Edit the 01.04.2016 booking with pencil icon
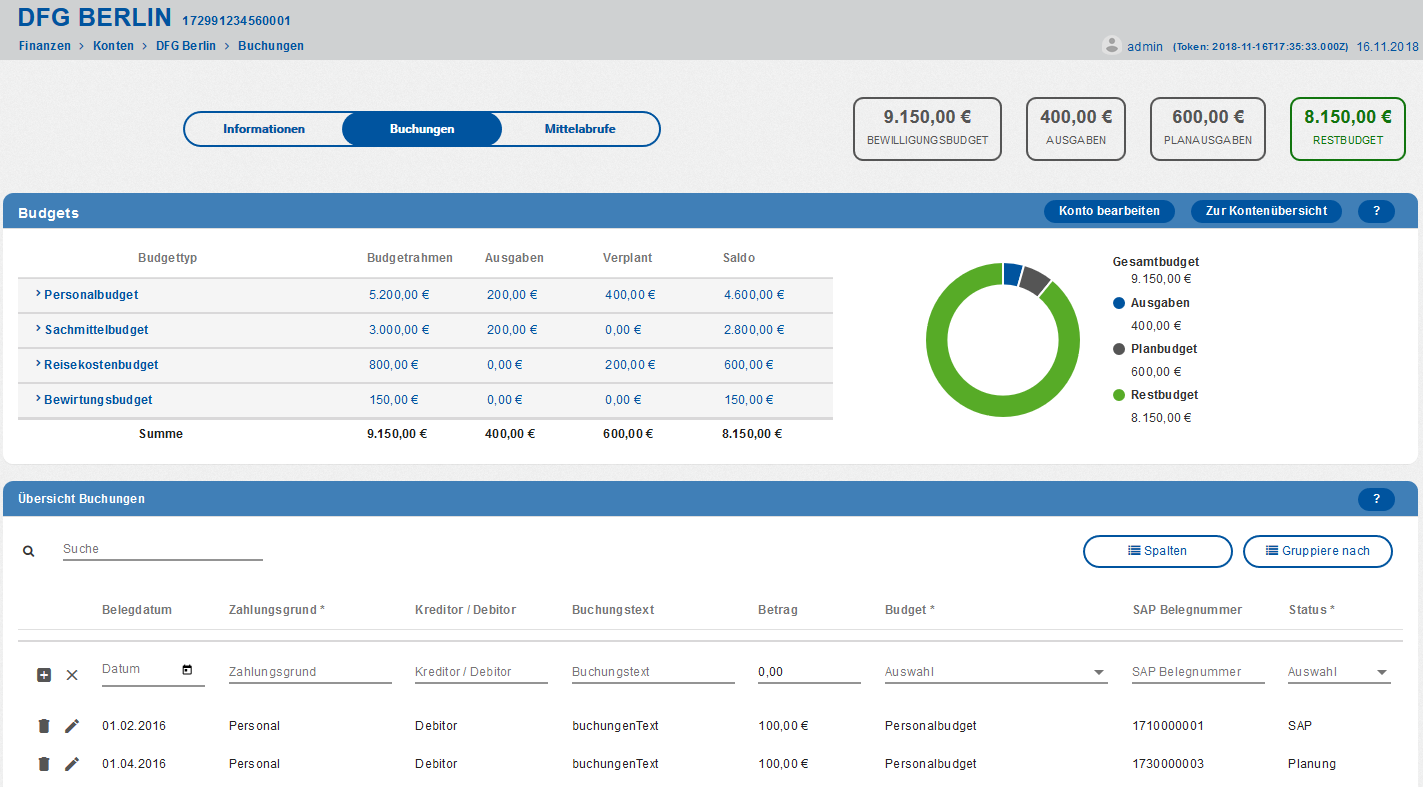The width and height of the screenshot is (1423, 787). pos(72,764)
